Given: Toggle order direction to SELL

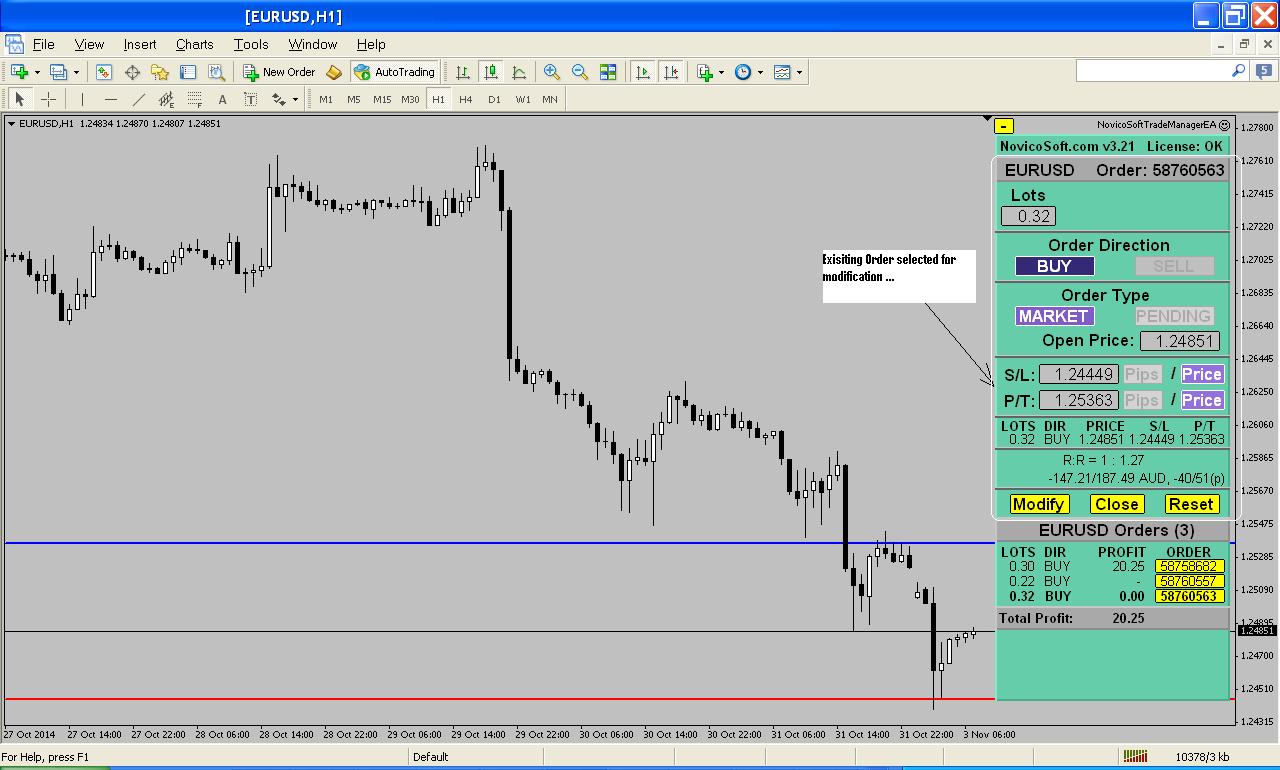Looking at the screenshot, I should tap(1173, 266).
